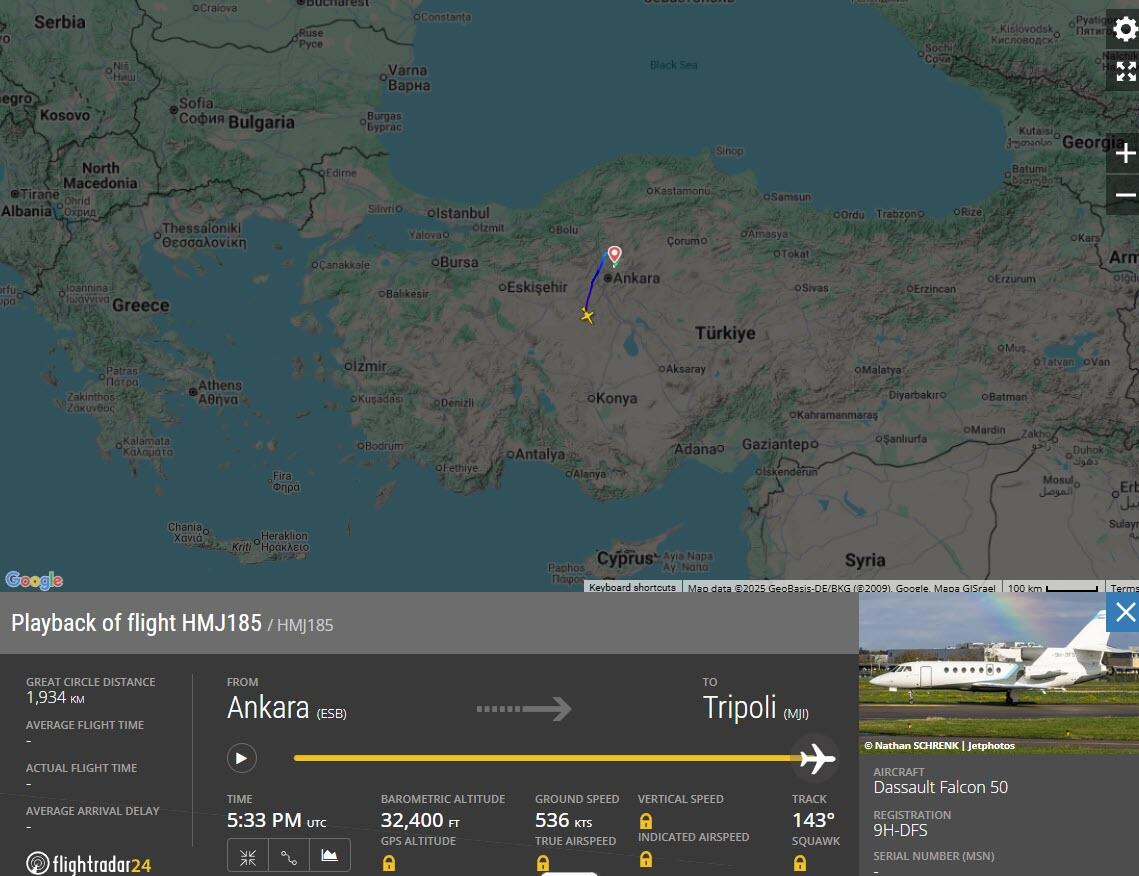The height and width of the screenshot is (876, 1139).
Task: Click the red origin marker at Ankara
Action: [x=614, y=254]
